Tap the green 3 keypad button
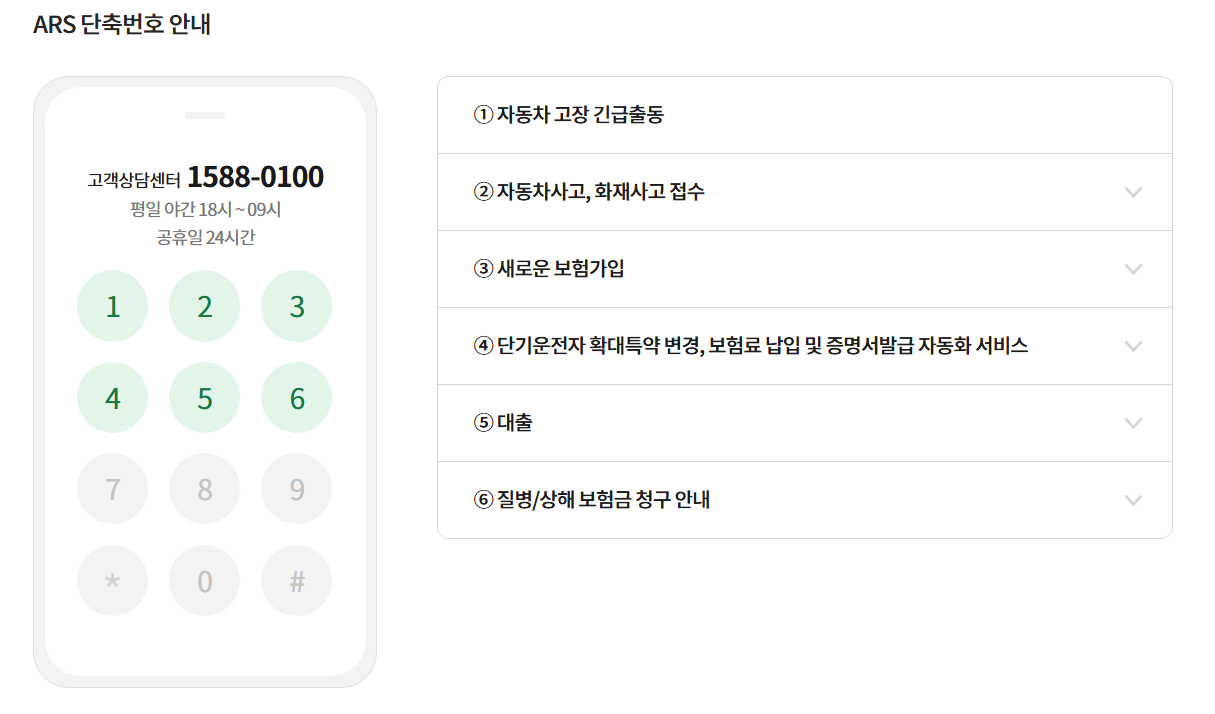The width and height of the screenshot is (1215, 714). click(296, 306)
